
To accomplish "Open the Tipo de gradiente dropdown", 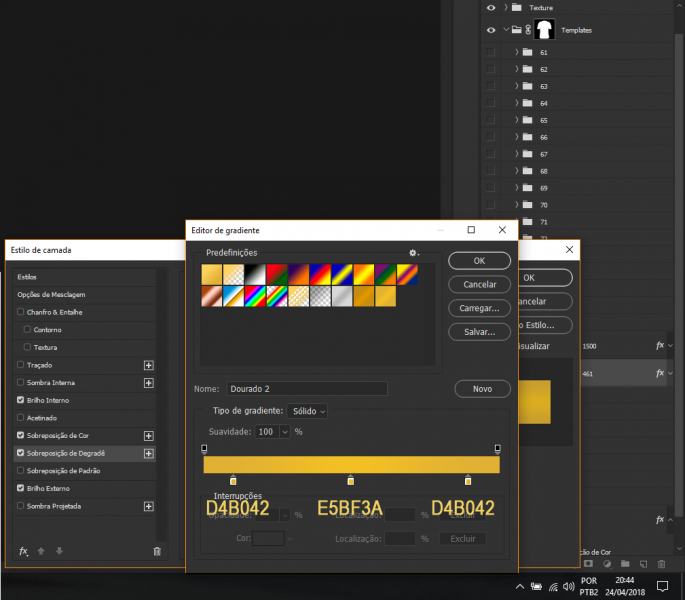I will 307,411.
